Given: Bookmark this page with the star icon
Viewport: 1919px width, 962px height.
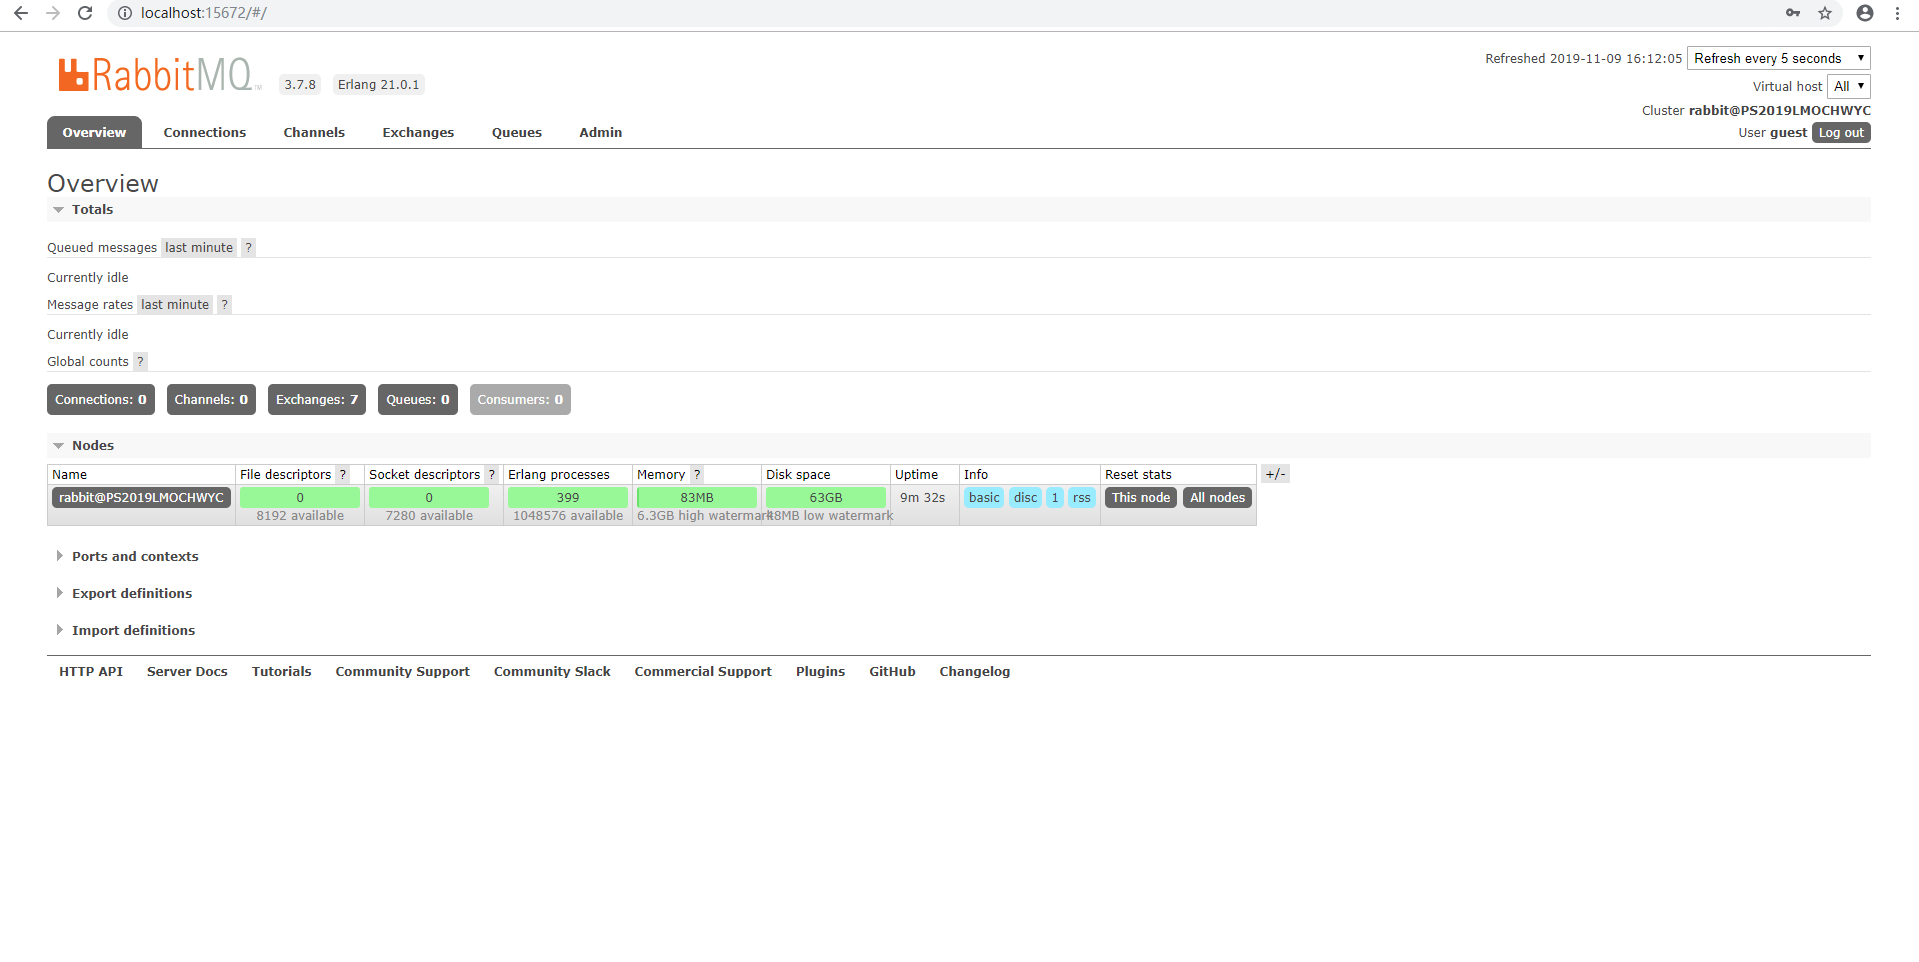Looking at the screenshot, I should point(1825,13).
